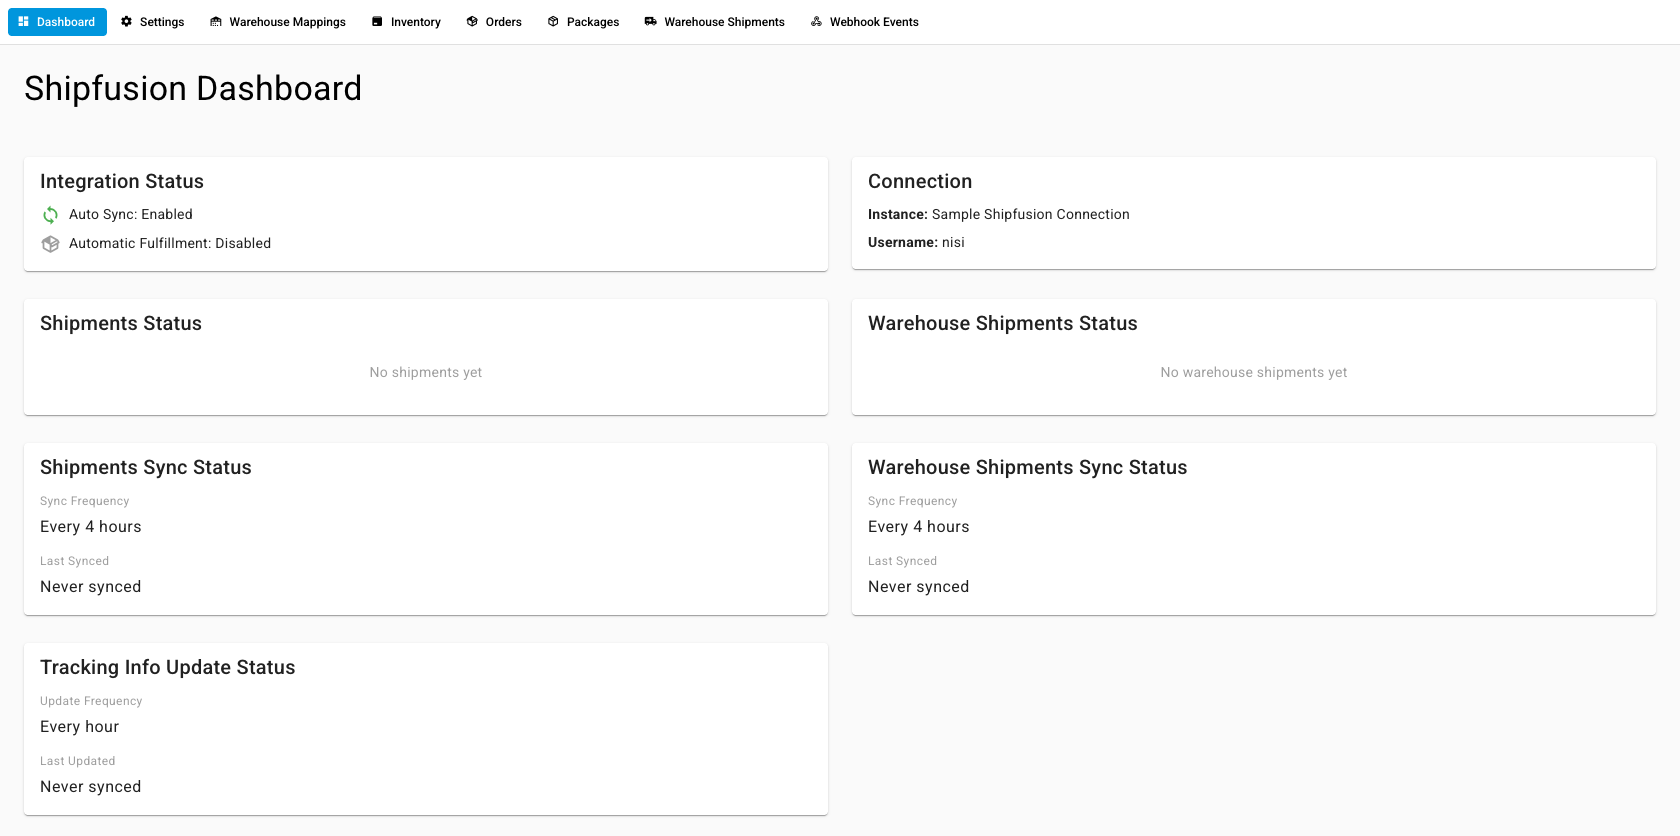Click the Packages cube icon

pos(553,21)
